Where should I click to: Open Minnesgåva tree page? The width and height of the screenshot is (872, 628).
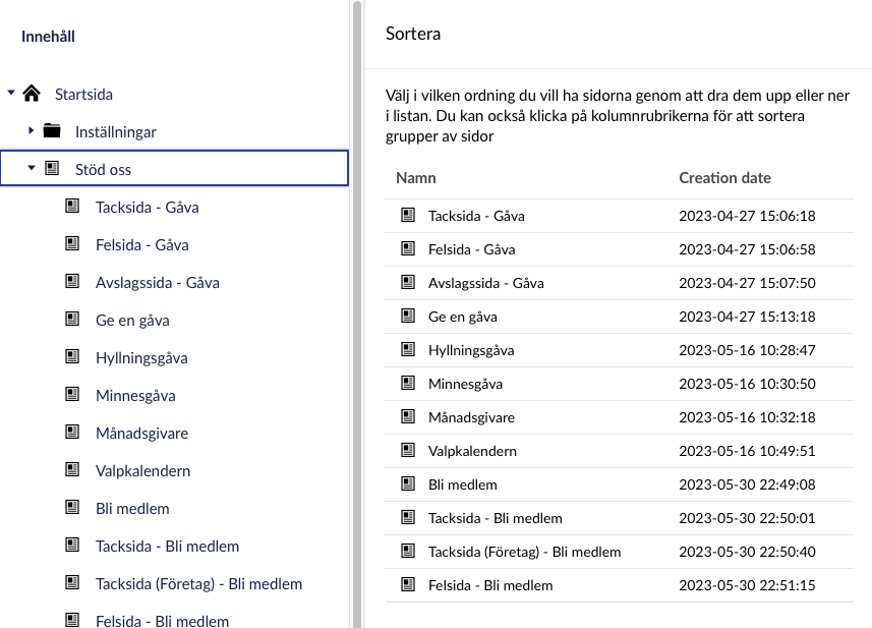(x=136, y=396)
